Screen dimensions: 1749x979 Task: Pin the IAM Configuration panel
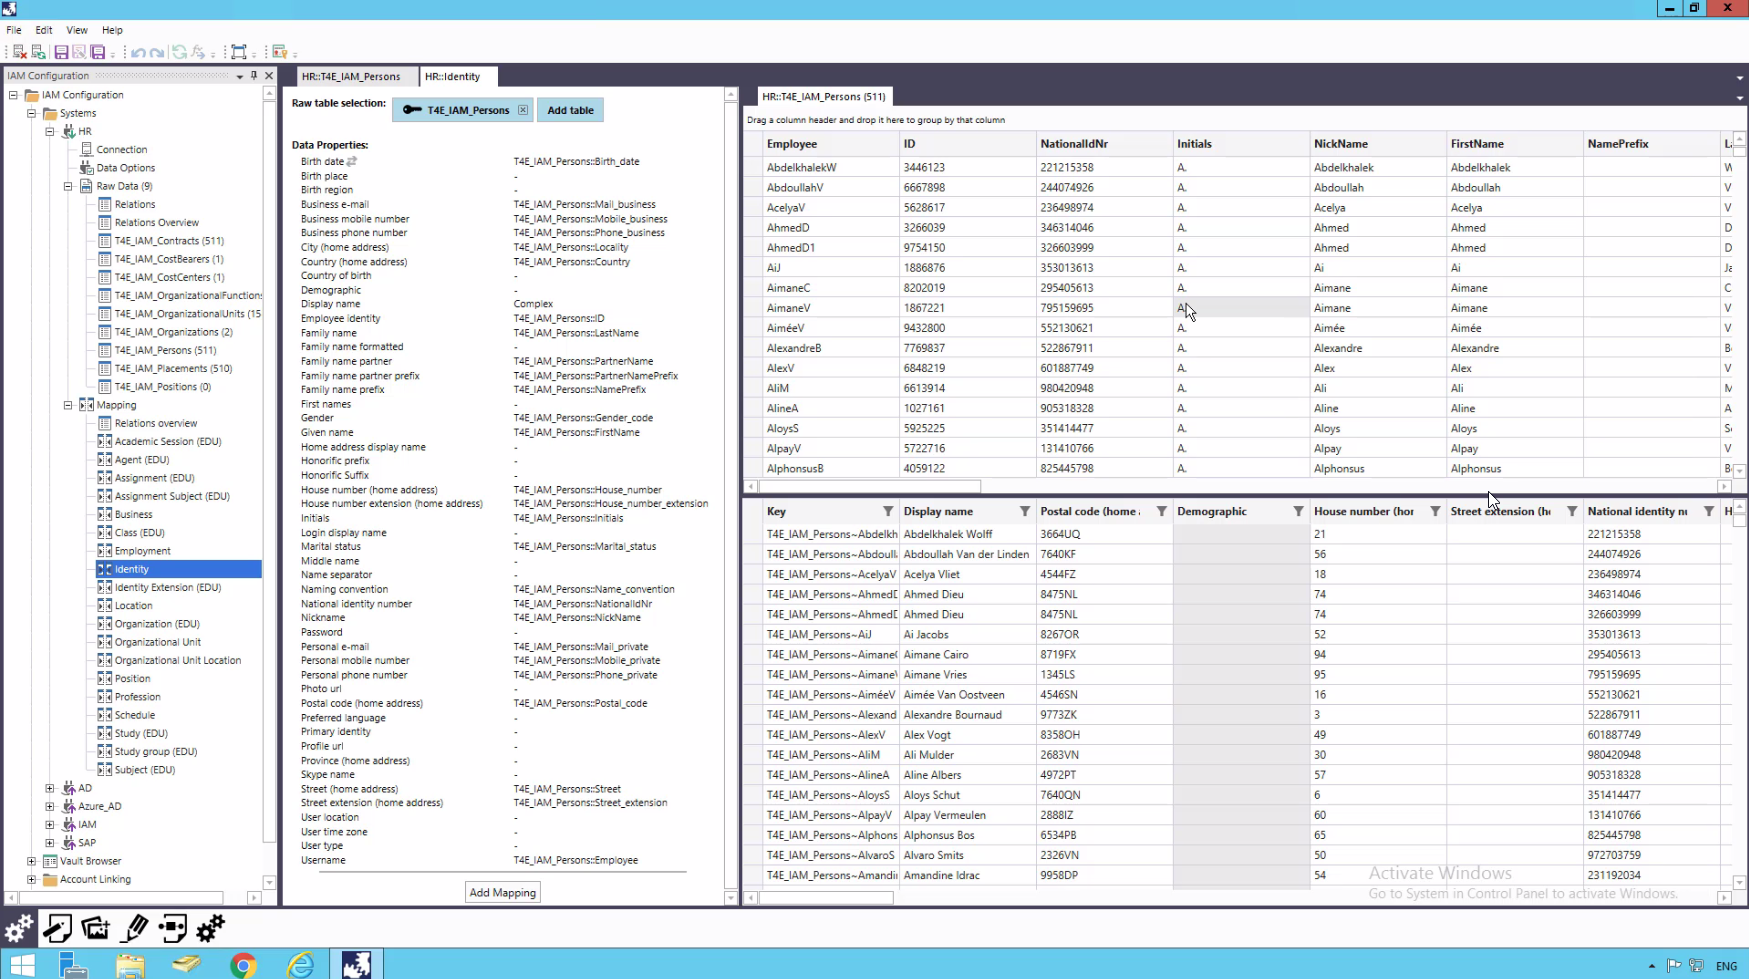[254, 76]
